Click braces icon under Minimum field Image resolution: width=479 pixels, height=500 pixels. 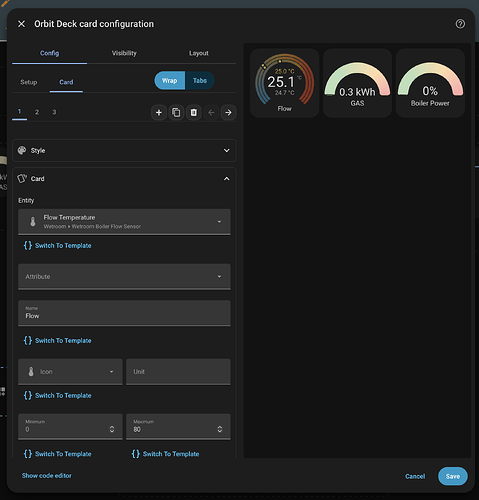pos(28,454)
